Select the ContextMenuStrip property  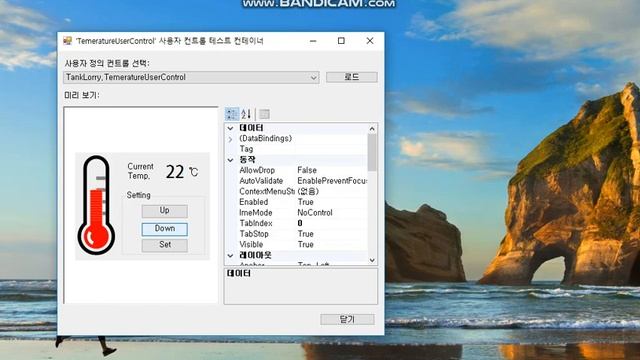[267, 191]
